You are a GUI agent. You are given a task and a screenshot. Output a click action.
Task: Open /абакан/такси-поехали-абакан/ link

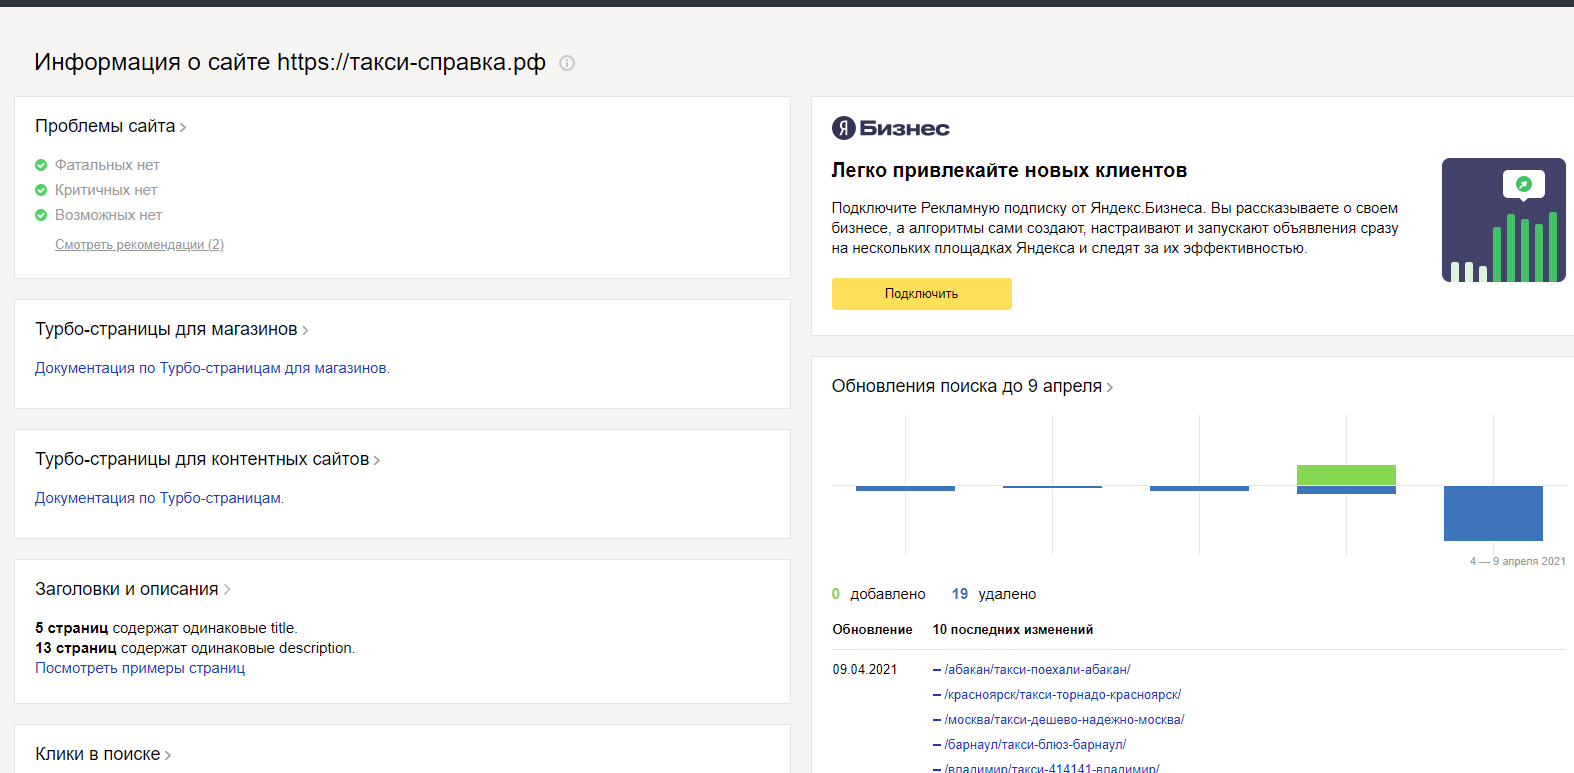click(x=1037, y=670)
